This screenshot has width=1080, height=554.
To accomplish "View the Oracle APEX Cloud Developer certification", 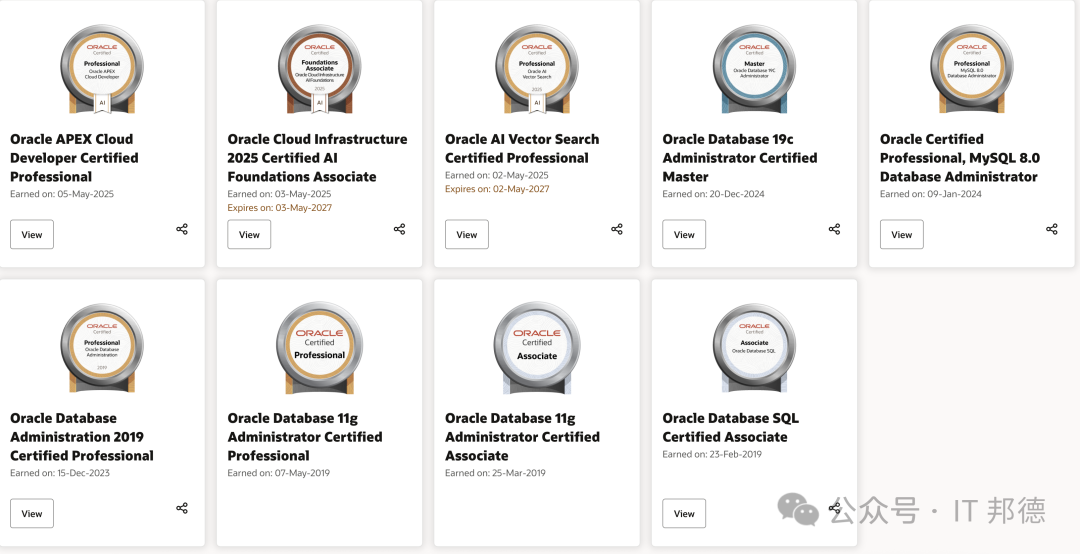I will pos(32,234).
